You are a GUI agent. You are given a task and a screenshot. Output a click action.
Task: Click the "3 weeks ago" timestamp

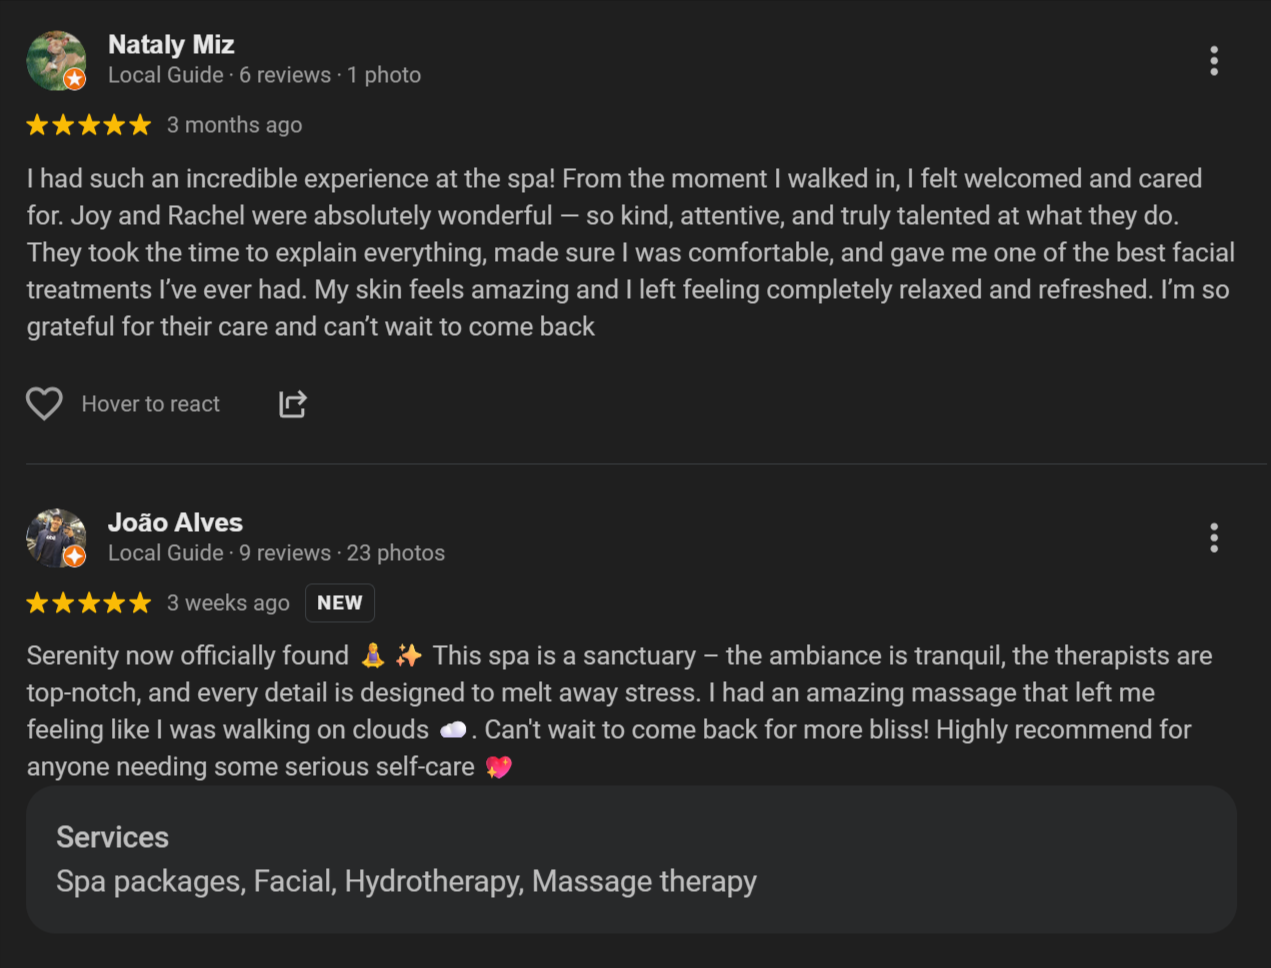click(x=228, y=603)
